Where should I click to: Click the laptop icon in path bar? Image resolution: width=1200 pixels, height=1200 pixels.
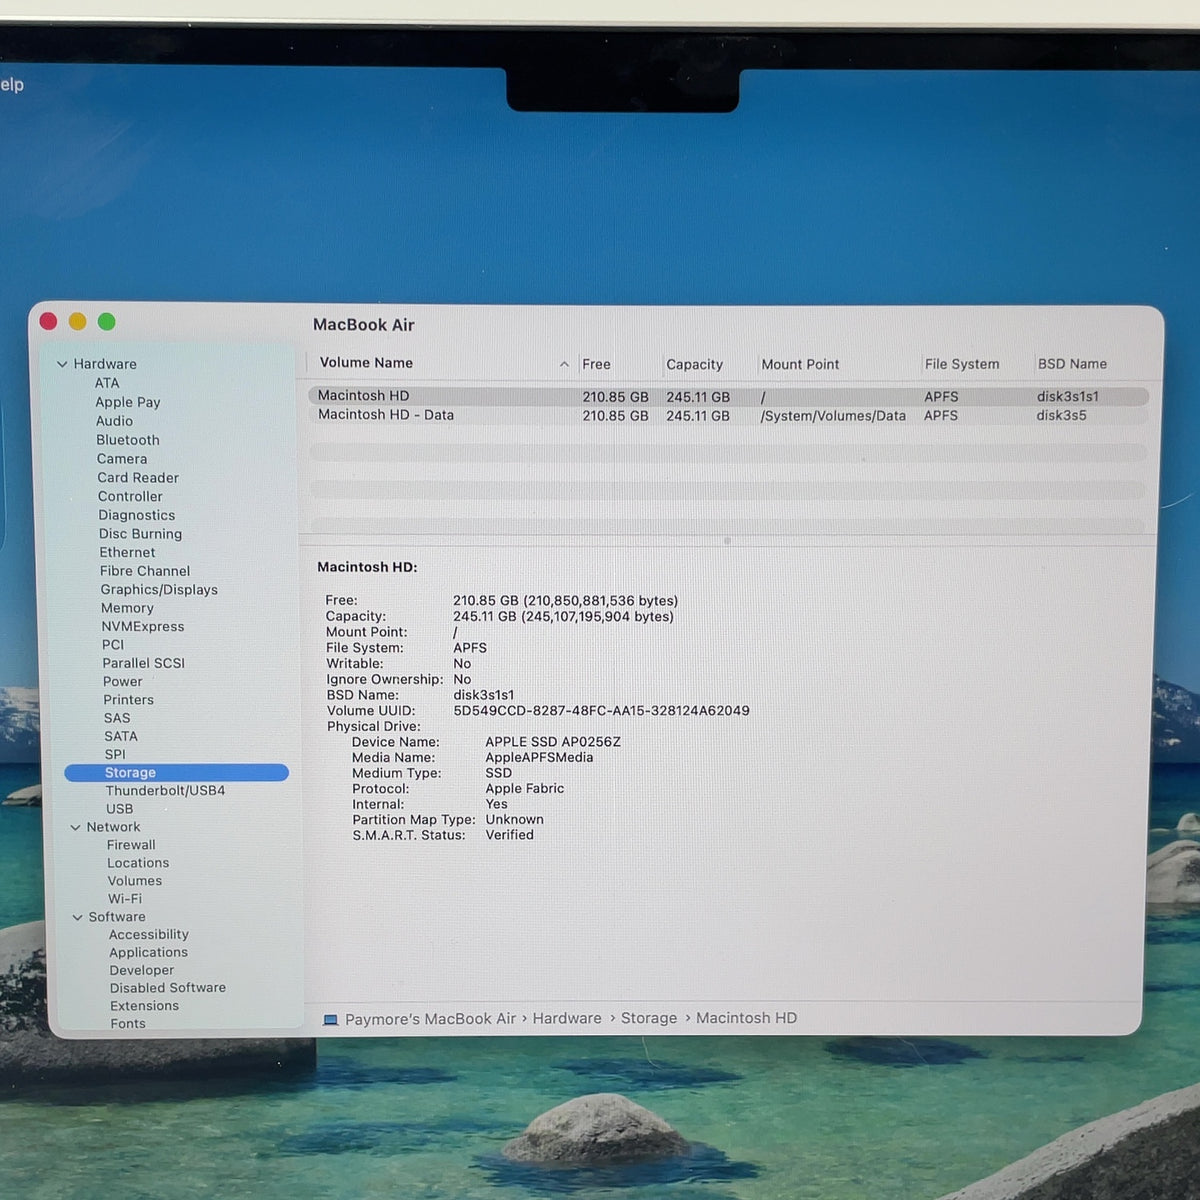tap(330, 1019)
